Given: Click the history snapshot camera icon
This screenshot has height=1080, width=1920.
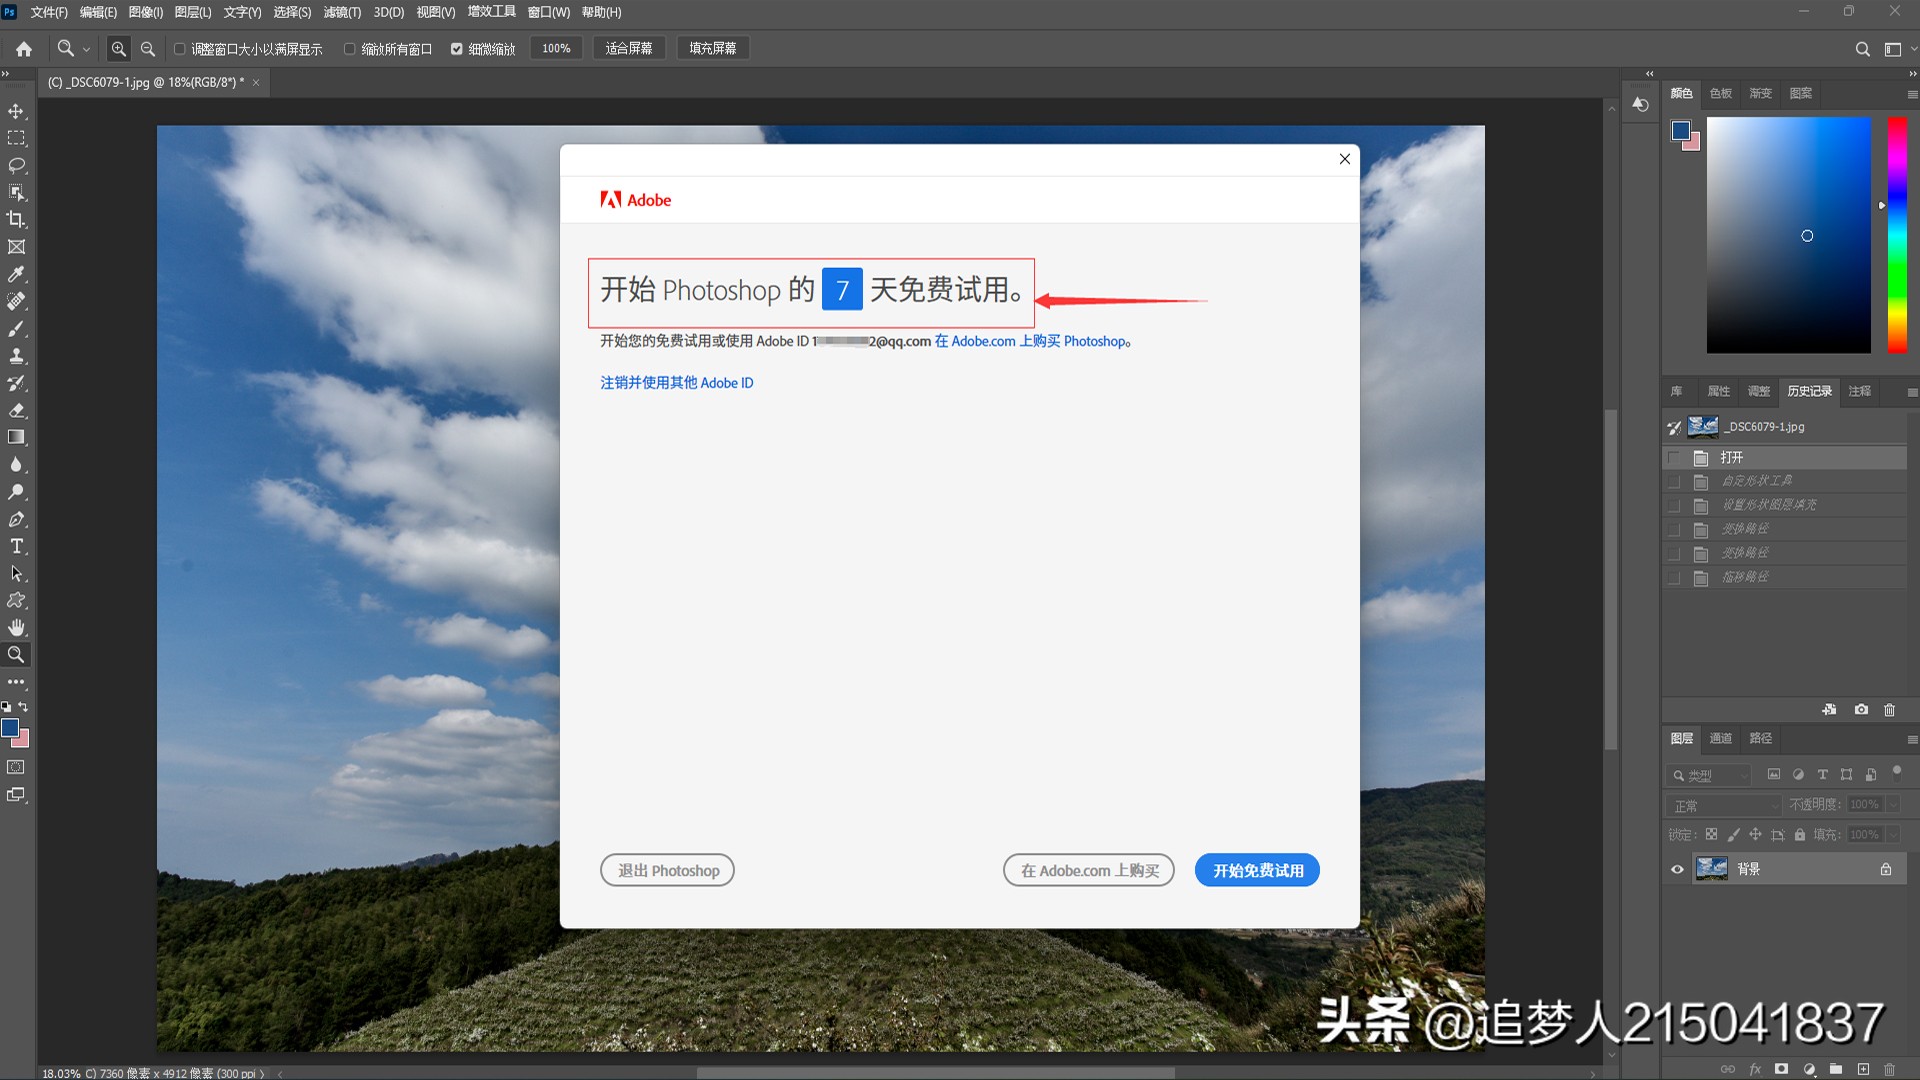Looking at the screenshot, I should 1861,709.
